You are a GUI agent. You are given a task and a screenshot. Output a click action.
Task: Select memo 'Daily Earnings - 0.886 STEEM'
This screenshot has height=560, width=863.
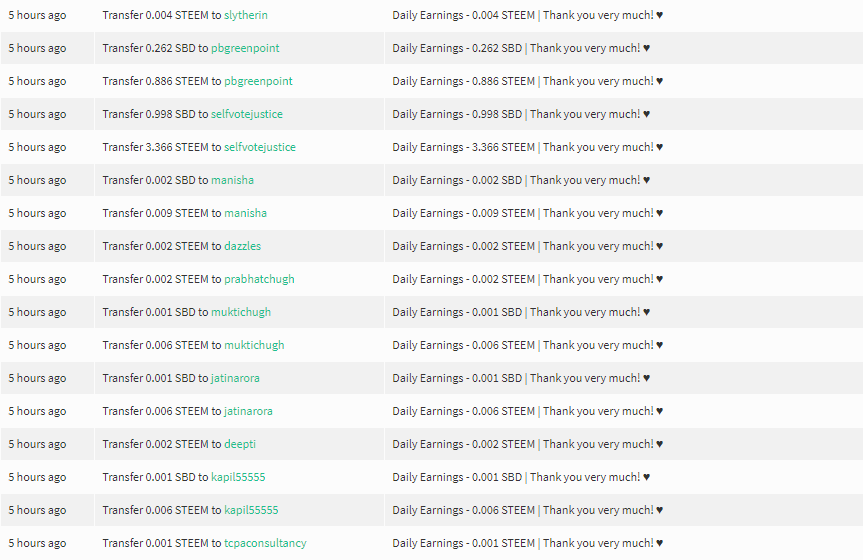pyautogui.click(x=463, y=81)
